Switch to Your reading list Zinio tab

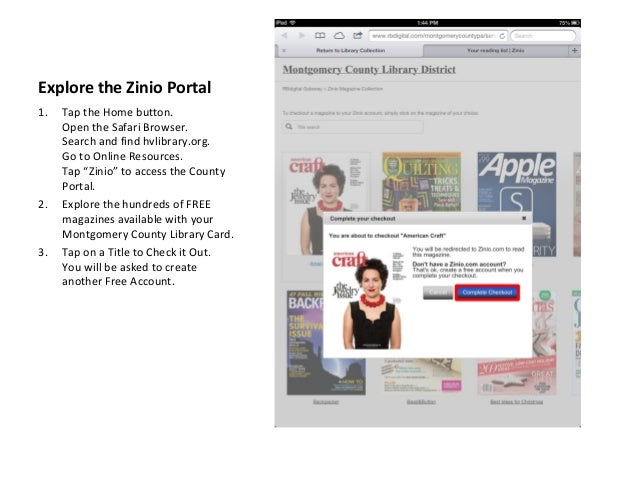pyautogui.click(x=495, y=50)
